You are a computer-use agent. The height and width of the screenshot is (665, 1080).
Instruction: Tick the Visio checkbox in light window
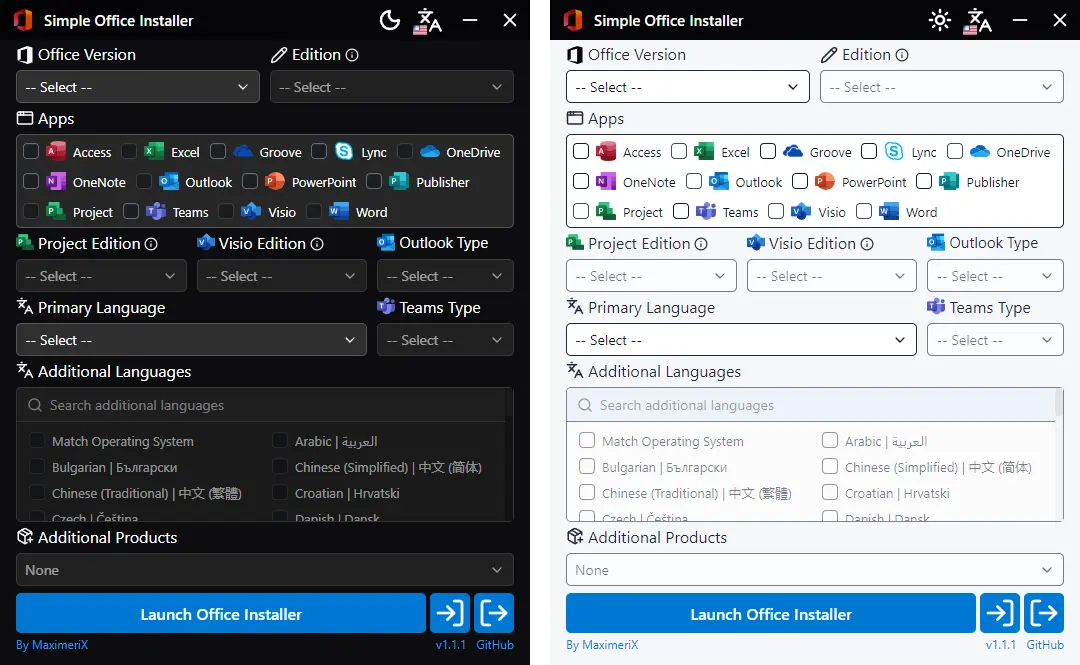click(x=776, y=212)
